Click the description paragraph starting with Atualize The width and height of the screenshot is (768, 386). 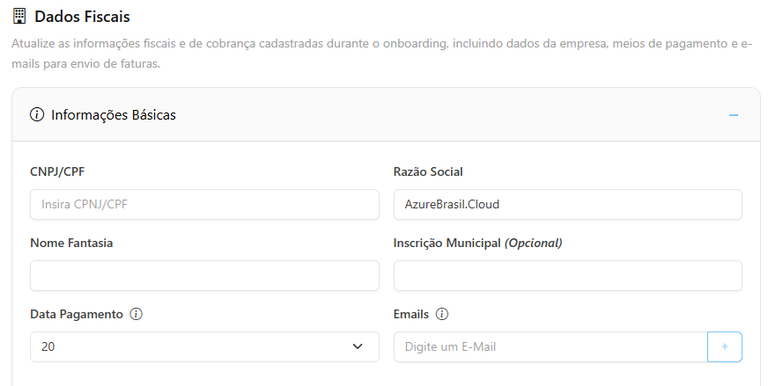pyautogui.click(x=382, y=53)
